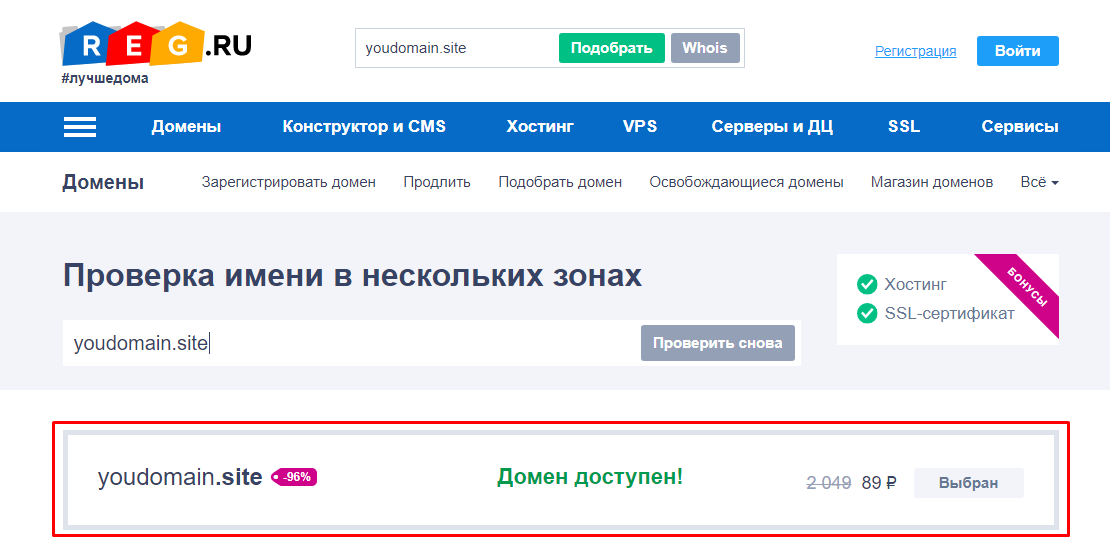Follow the Регистрация link
Image resolution: width=1110 pixels, height=546 pixels.
915,51
